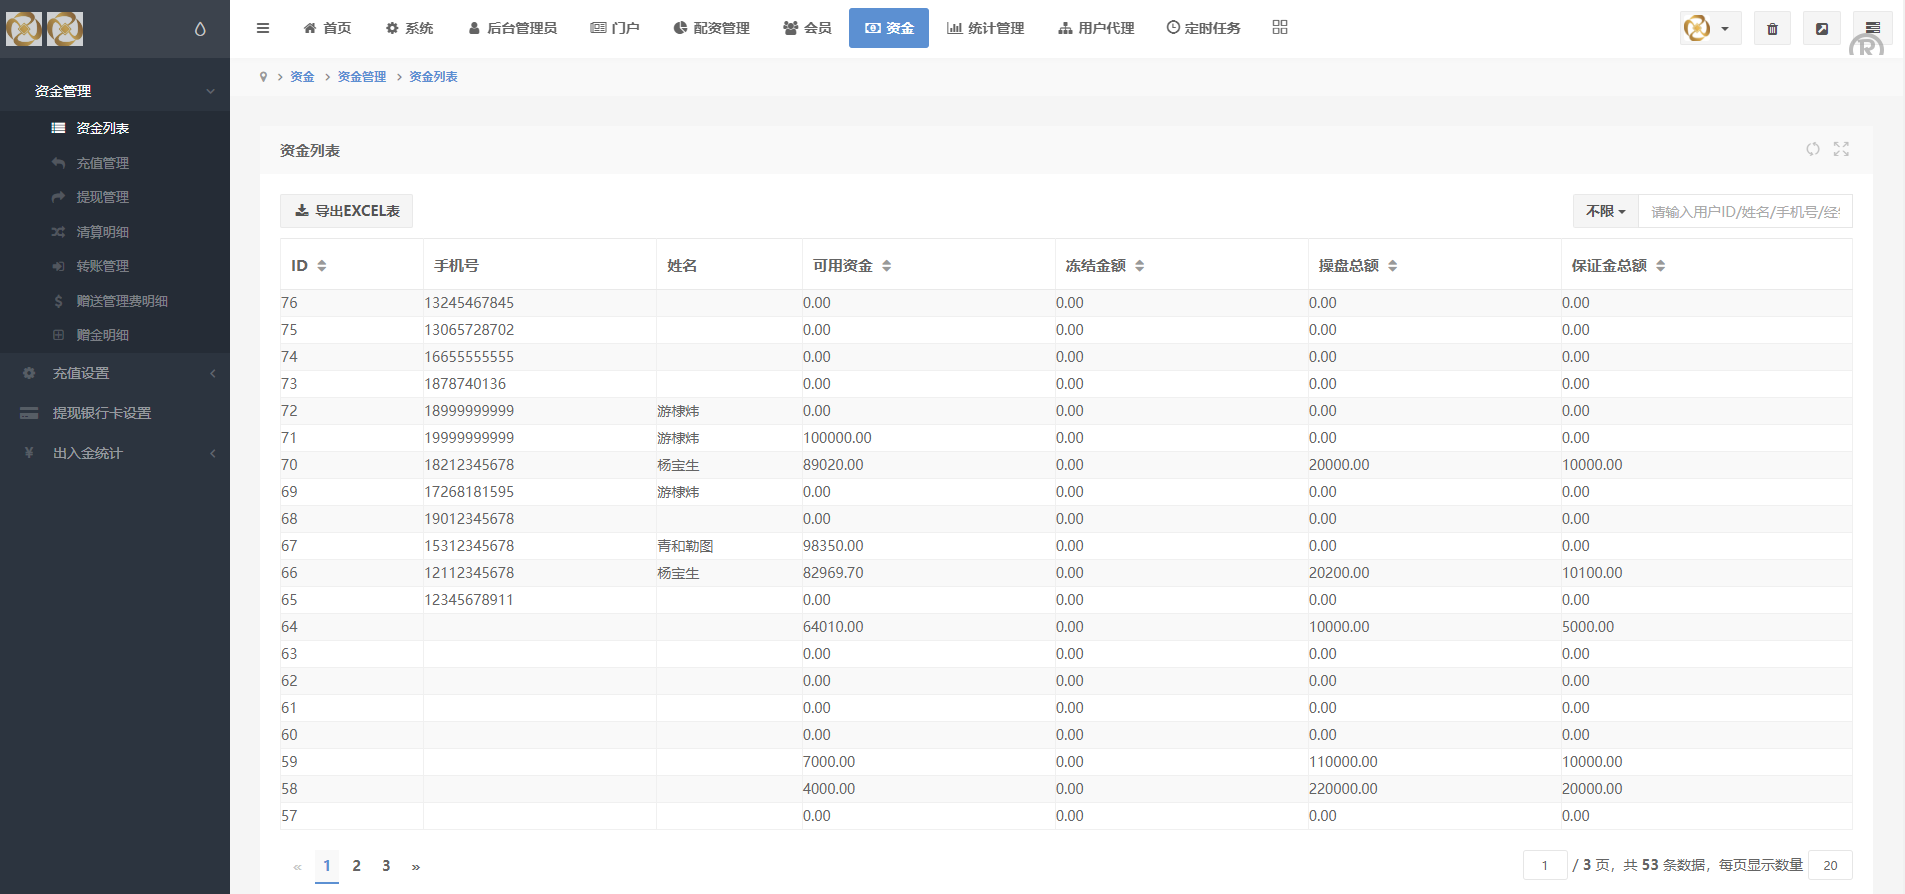Open the grid apps icon in navbar
Viewport: 1905px width, 894px height.
pyautogui.click(x=1280, y=27)
